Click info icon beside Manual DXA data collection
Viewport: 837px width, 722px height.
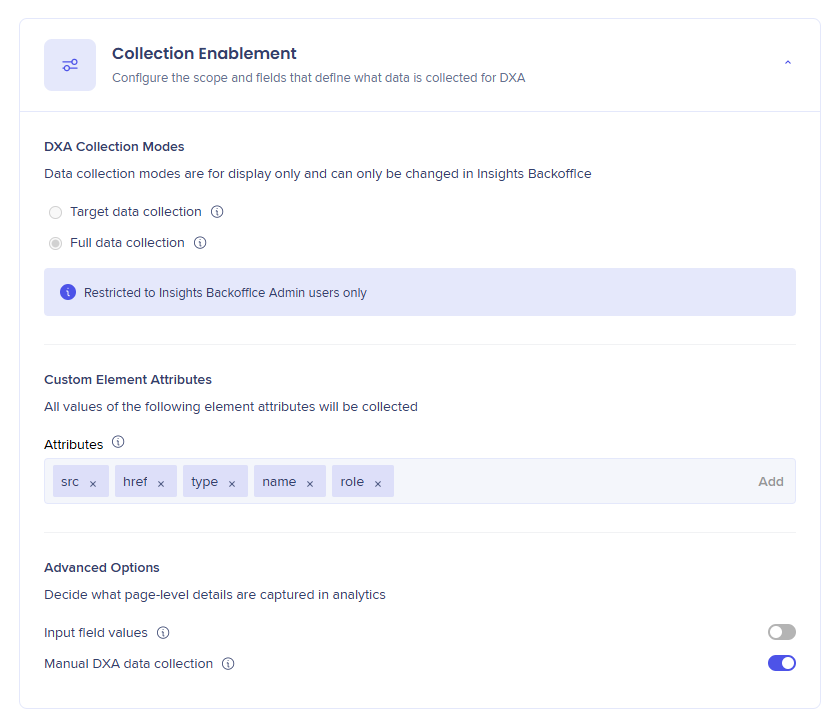[x=228, y=664]
